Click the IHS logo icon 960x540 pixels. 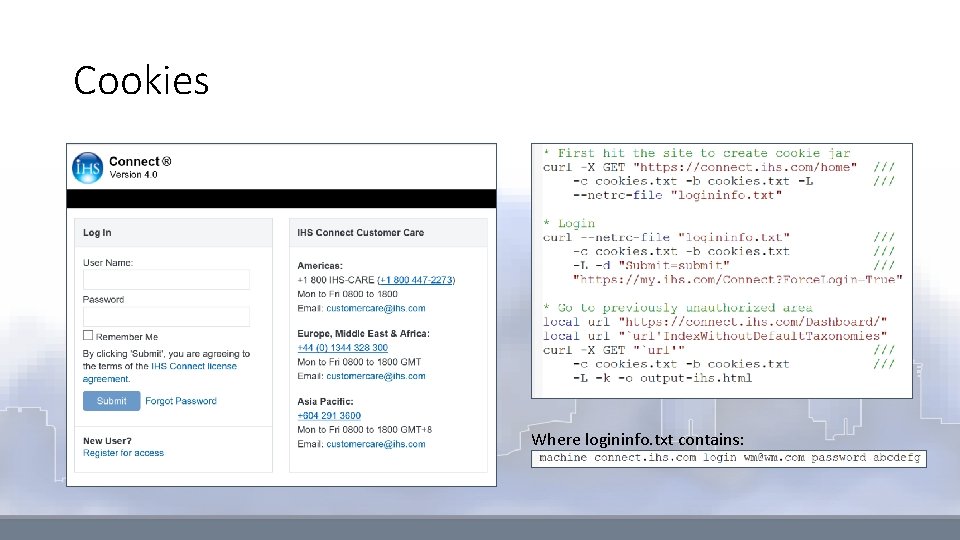(88, 168)
